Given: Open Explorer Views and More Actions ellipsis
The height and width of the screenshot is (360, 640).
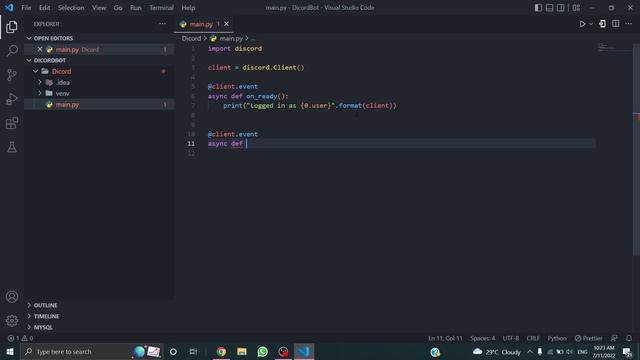Looking at the screenshot, I should (x=162, y=24).
